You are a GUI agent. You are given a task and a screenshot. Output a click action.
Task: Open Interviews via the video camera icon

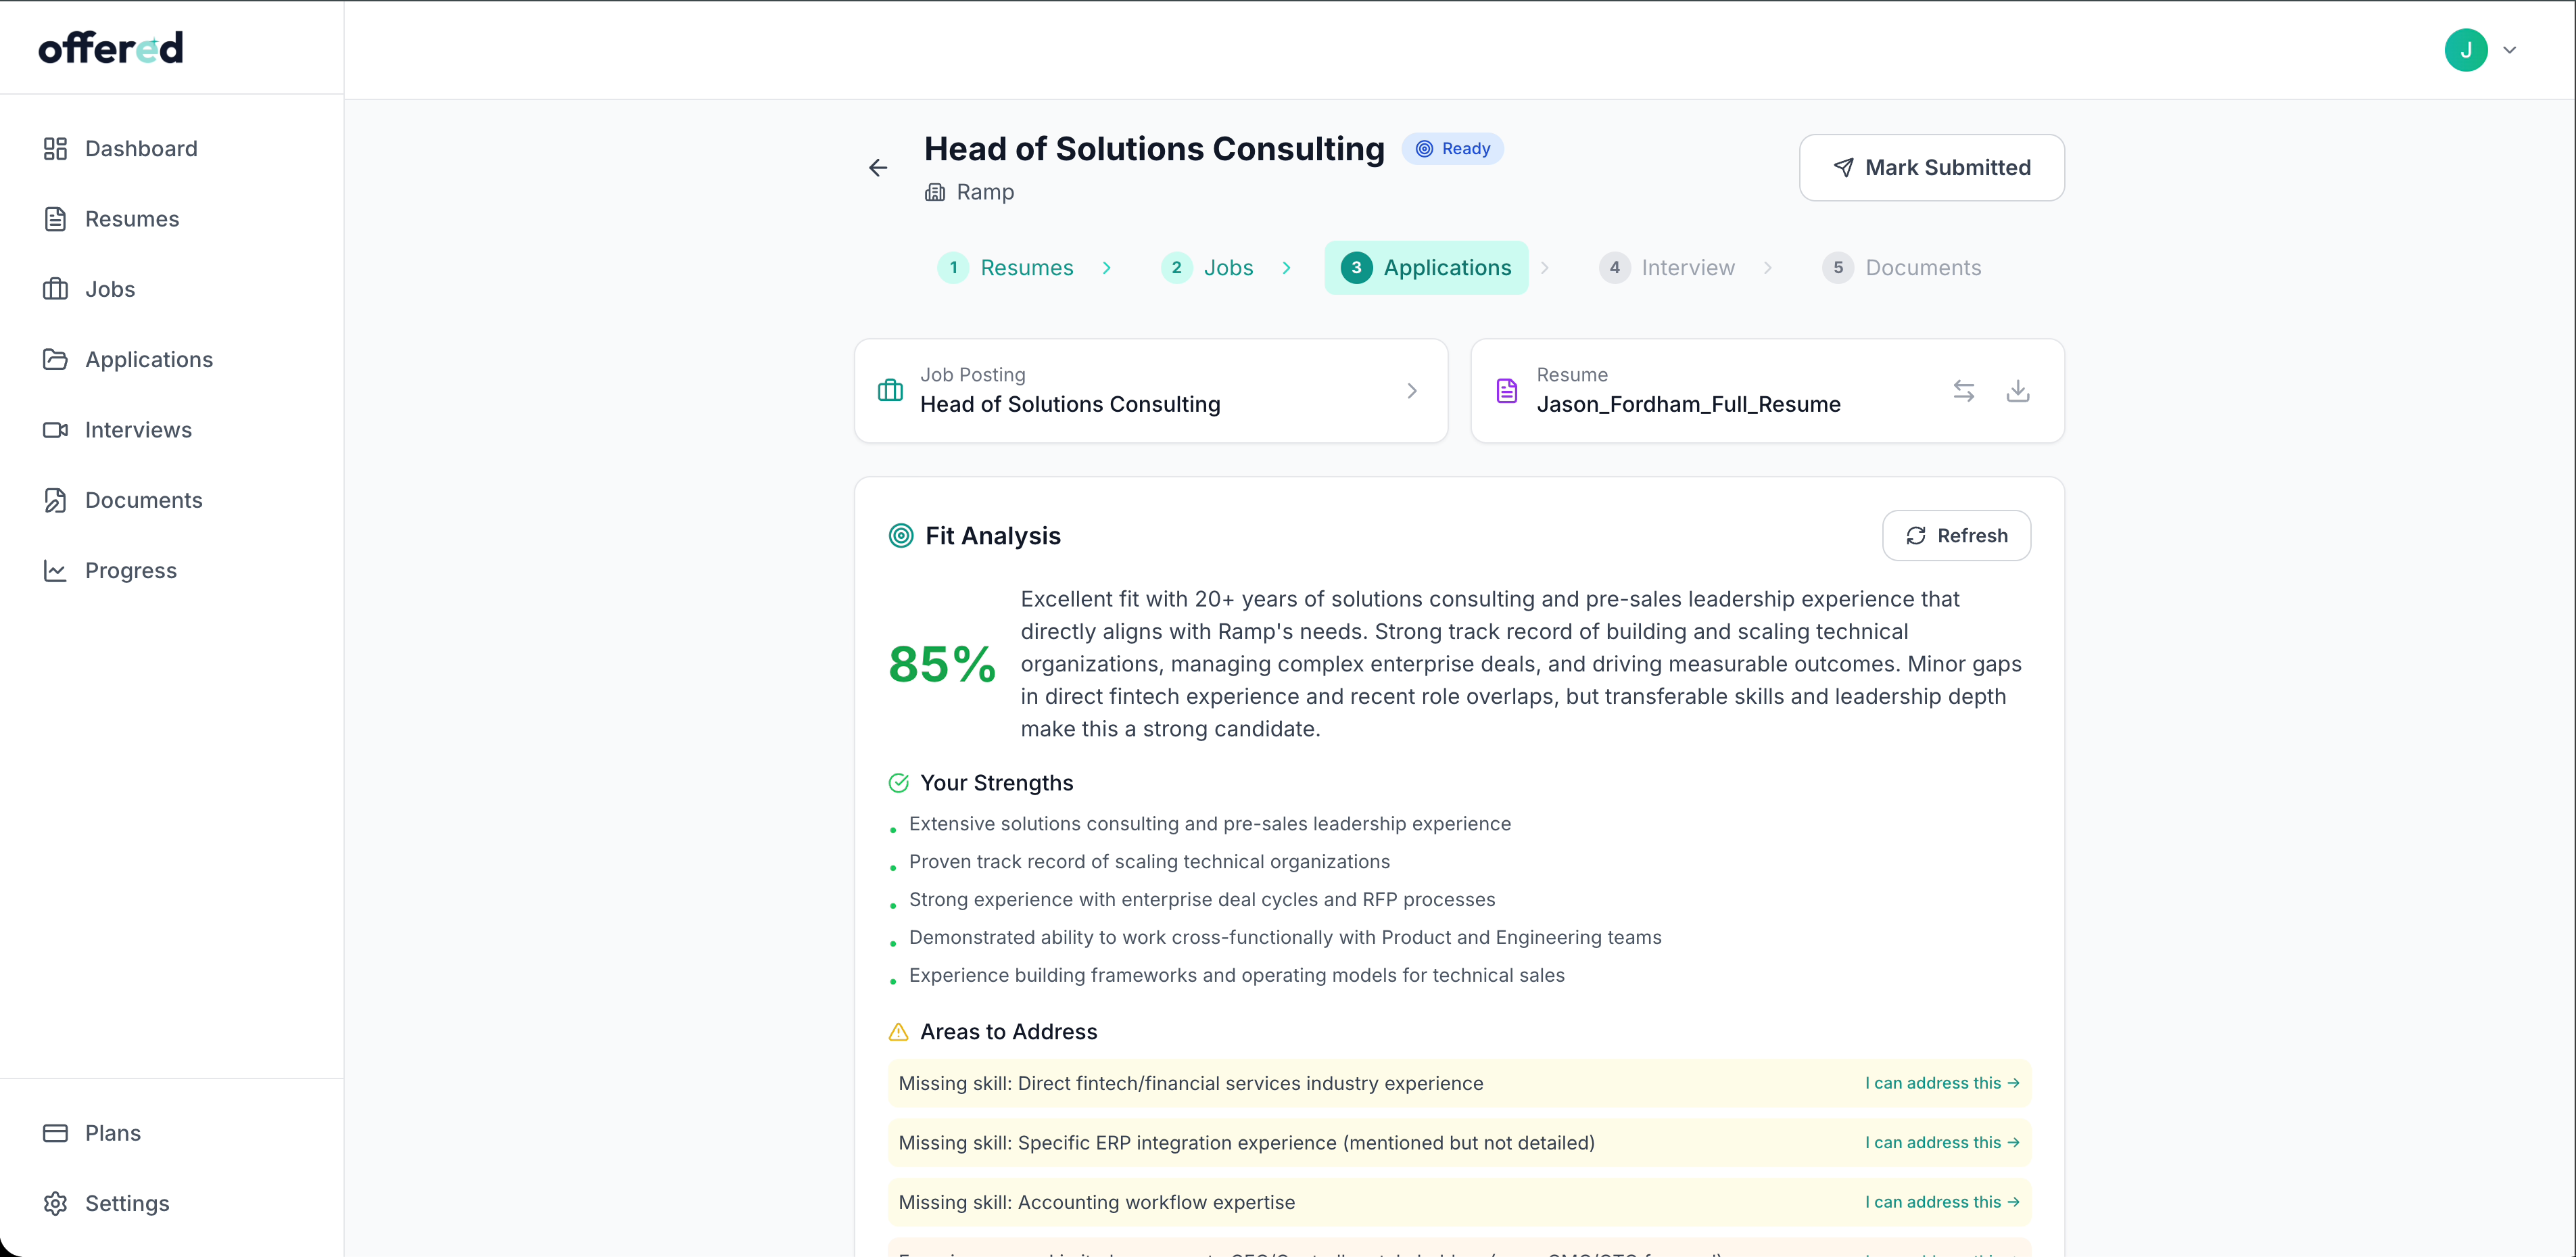[57, 429]
